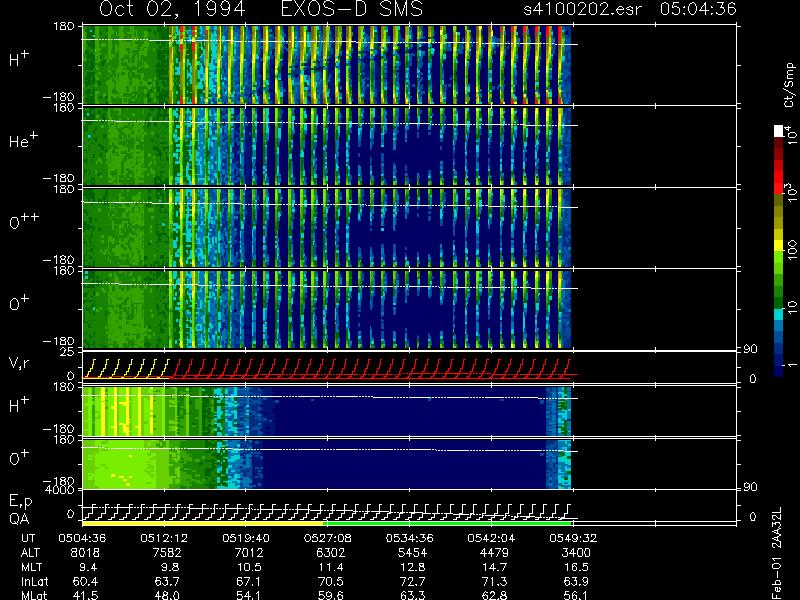Click the header time "05:04:36"
The image size is (800, 600).
point(698,9)
